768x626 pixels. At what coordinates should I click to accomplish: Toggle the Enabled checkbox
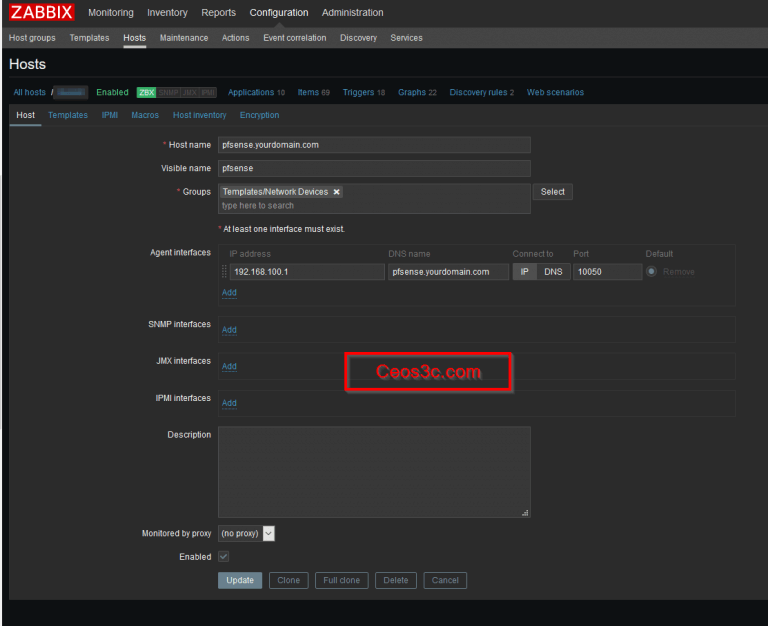[223, 556]
